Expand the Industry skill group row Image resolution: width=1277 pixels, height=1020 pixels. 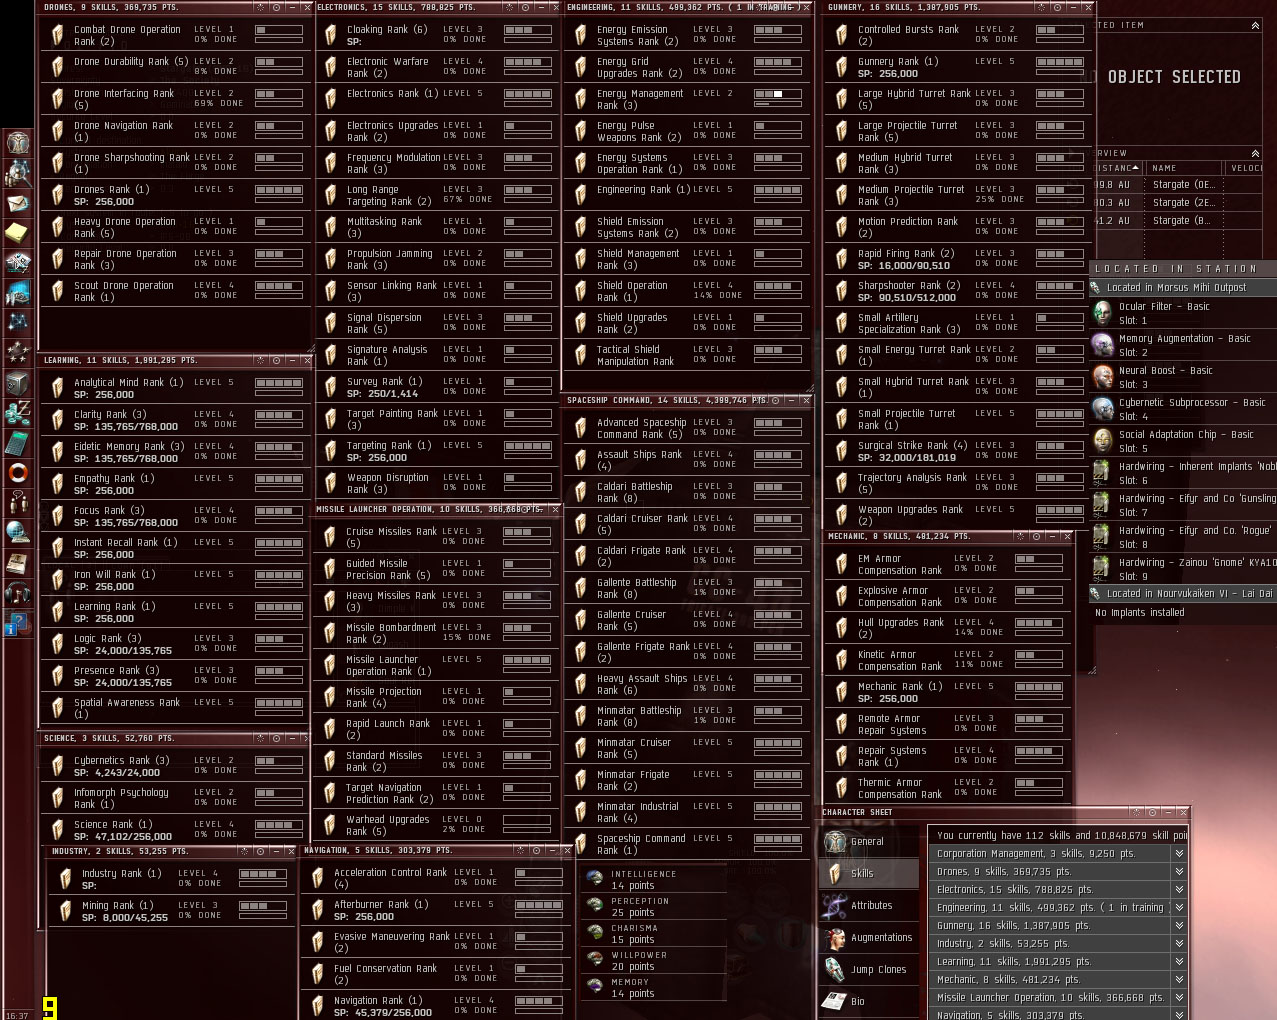[1180, 944]
